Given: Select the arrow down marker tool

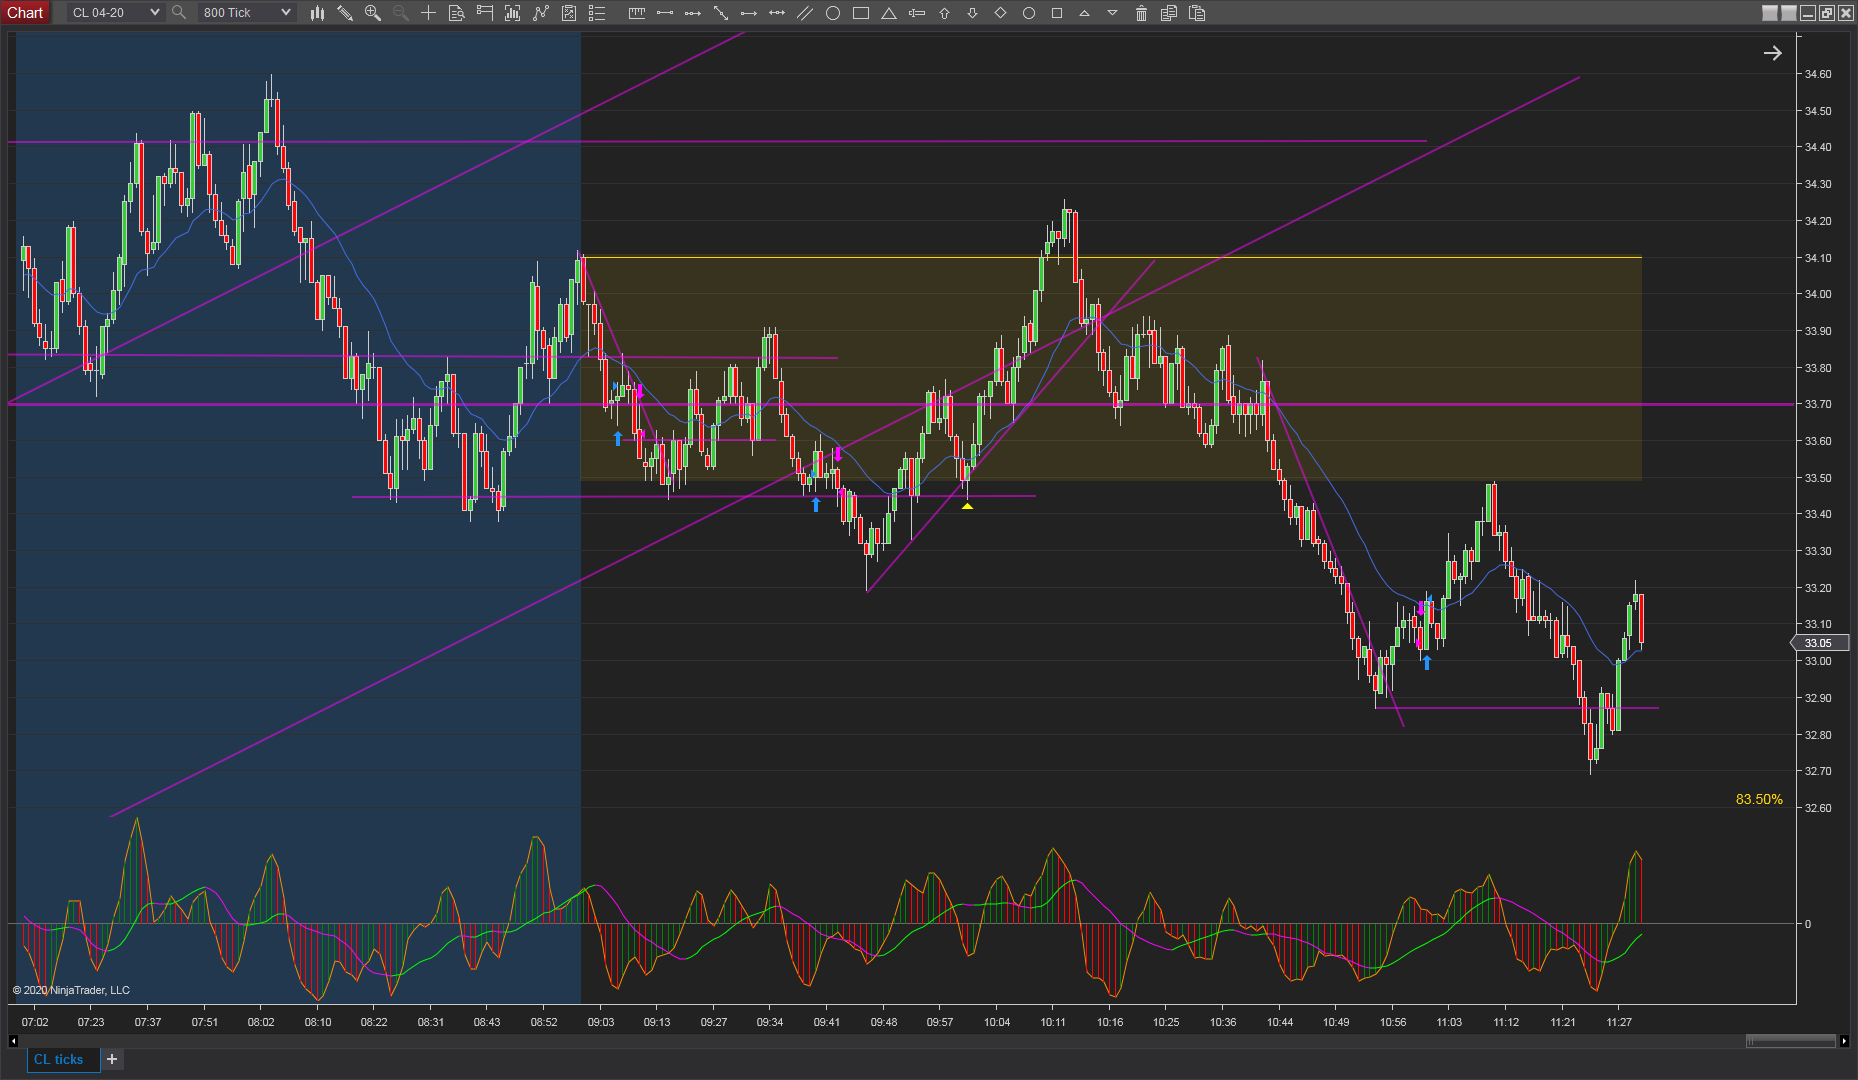Looking at the screenshot, I should coord(972,13).
